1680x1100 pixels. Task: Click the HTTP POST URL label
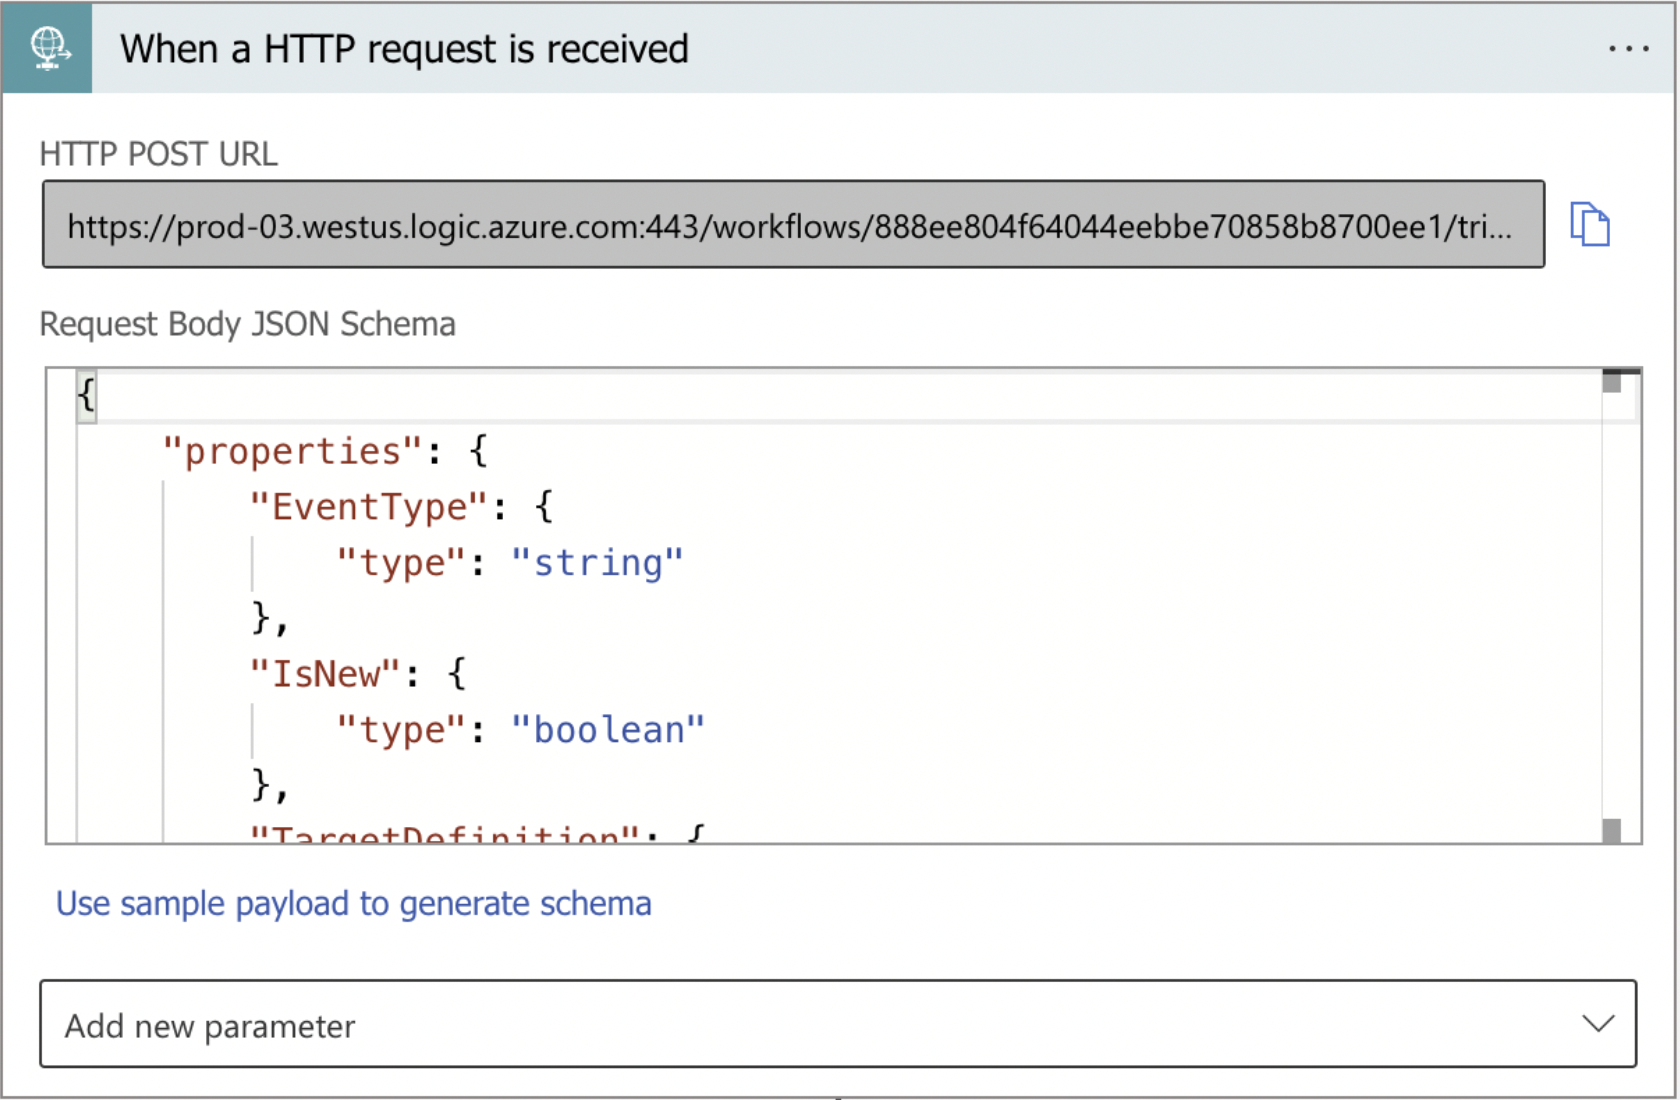(158, 154)
